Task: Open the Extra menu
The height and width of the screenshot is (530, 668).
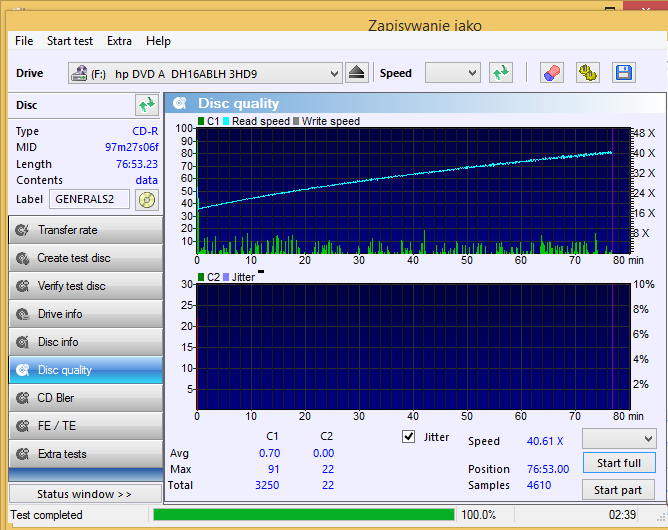Action: (119, 41)
